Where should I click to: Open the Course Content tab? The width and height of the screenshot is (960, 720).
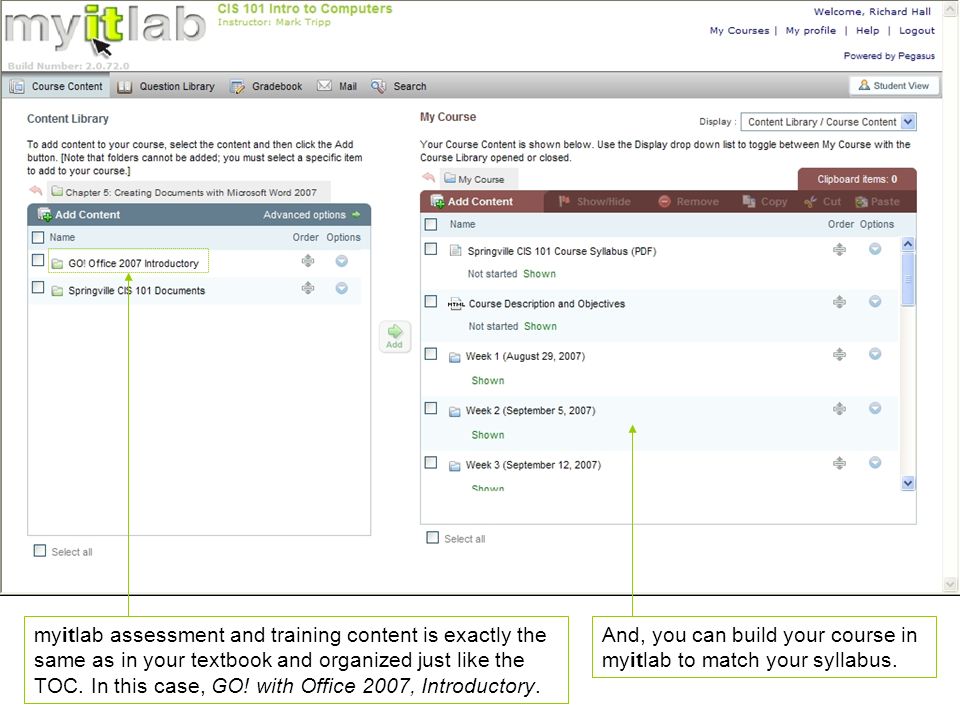56,86
